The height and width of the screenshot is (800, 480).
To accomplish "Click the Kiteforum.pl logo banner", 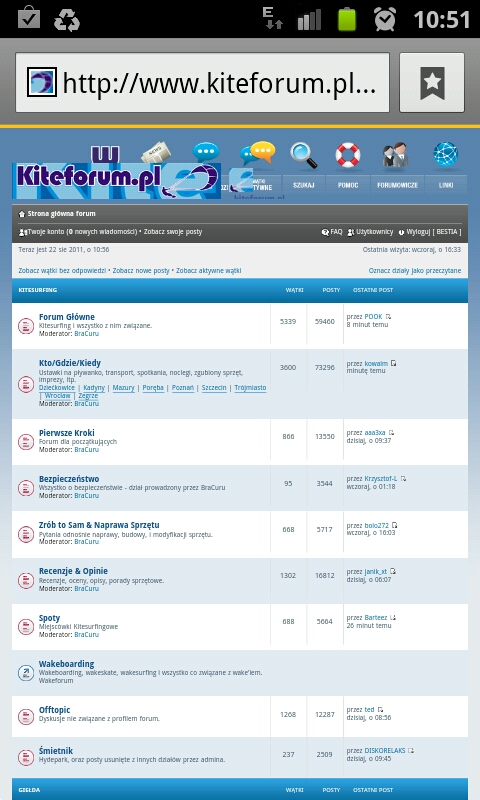I will [116, 181].
